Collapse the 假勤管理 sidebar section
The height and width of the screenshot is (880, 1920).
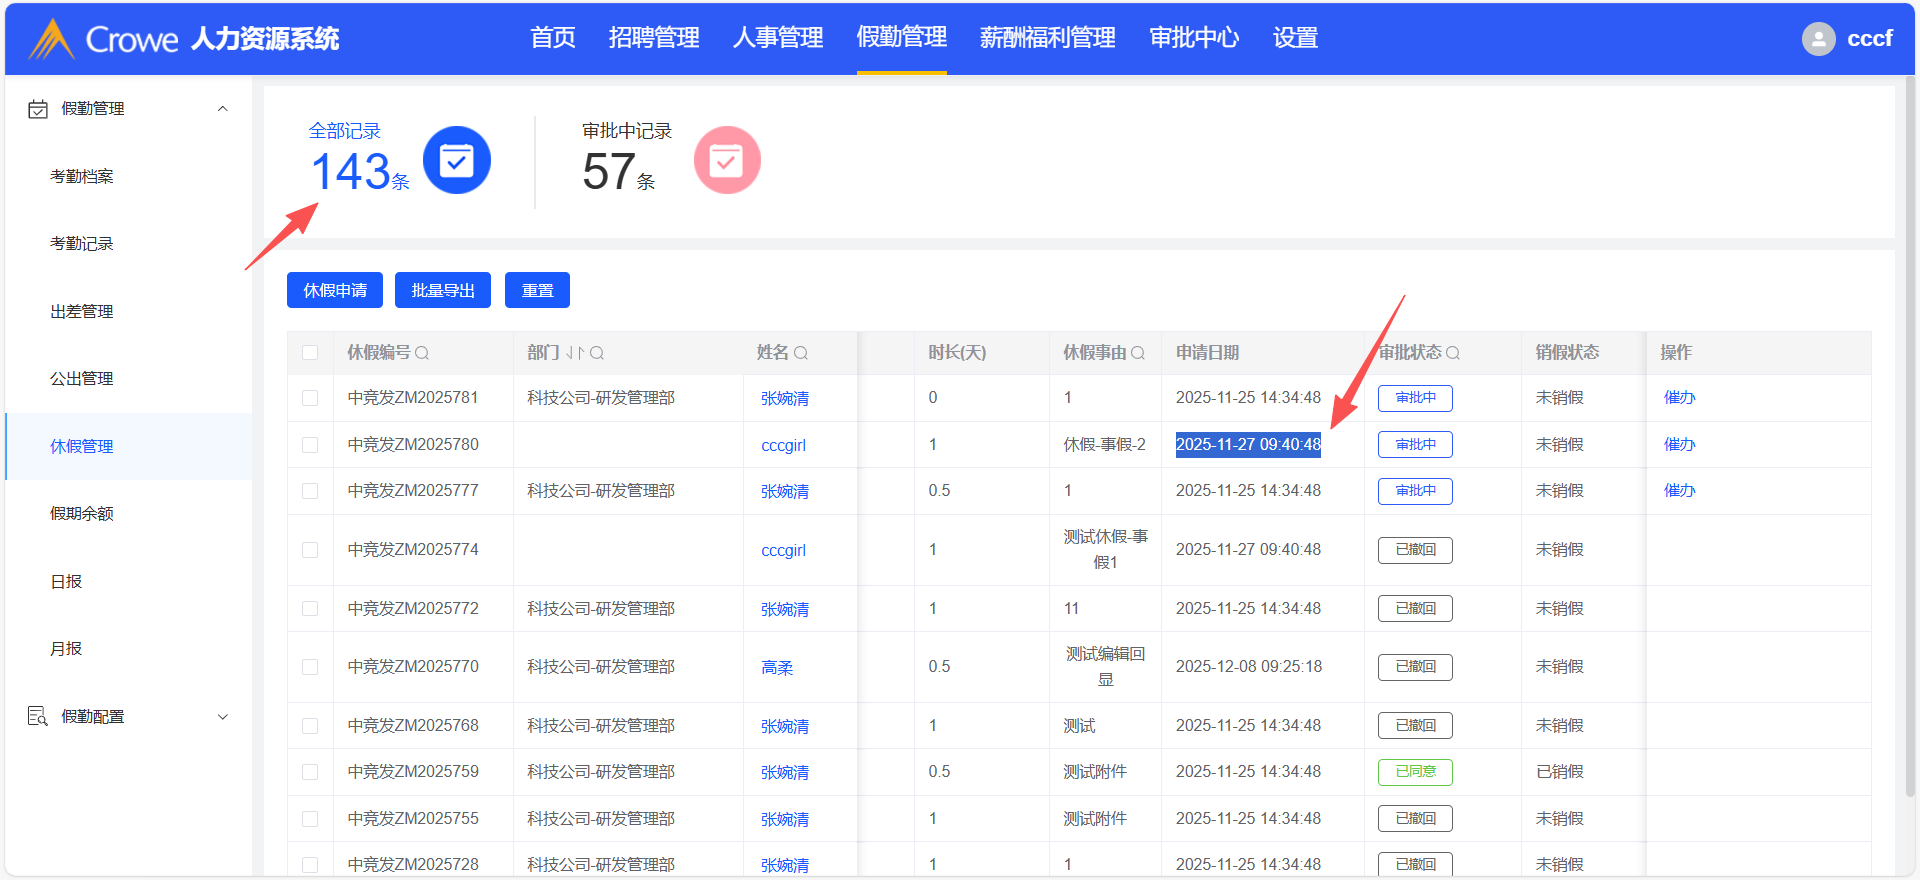(x=223, y=109)
